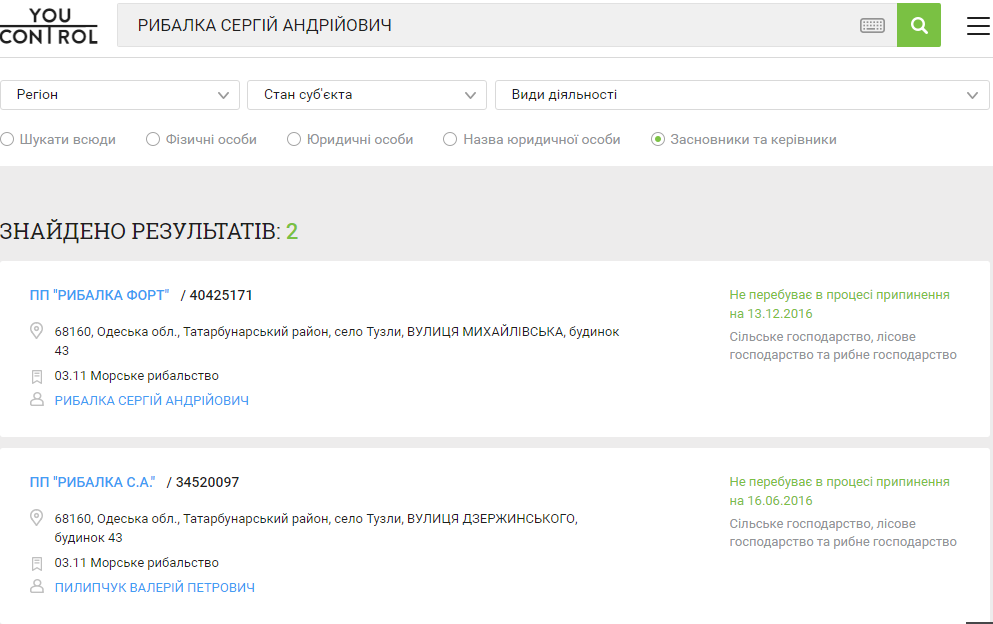Click the green magnifier search button
Screen dimensions: 993x624
[918, 25]
